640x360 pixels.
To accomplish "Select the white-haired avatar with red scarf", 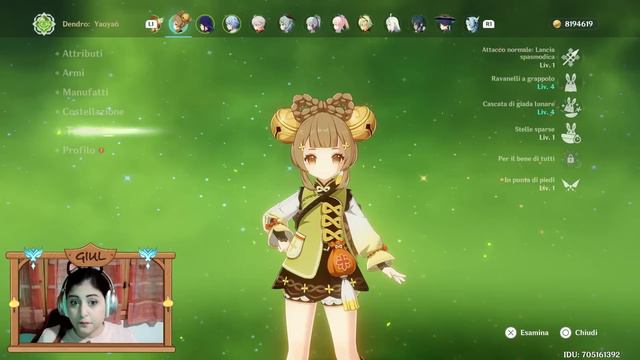I will (x=259, y=24).
